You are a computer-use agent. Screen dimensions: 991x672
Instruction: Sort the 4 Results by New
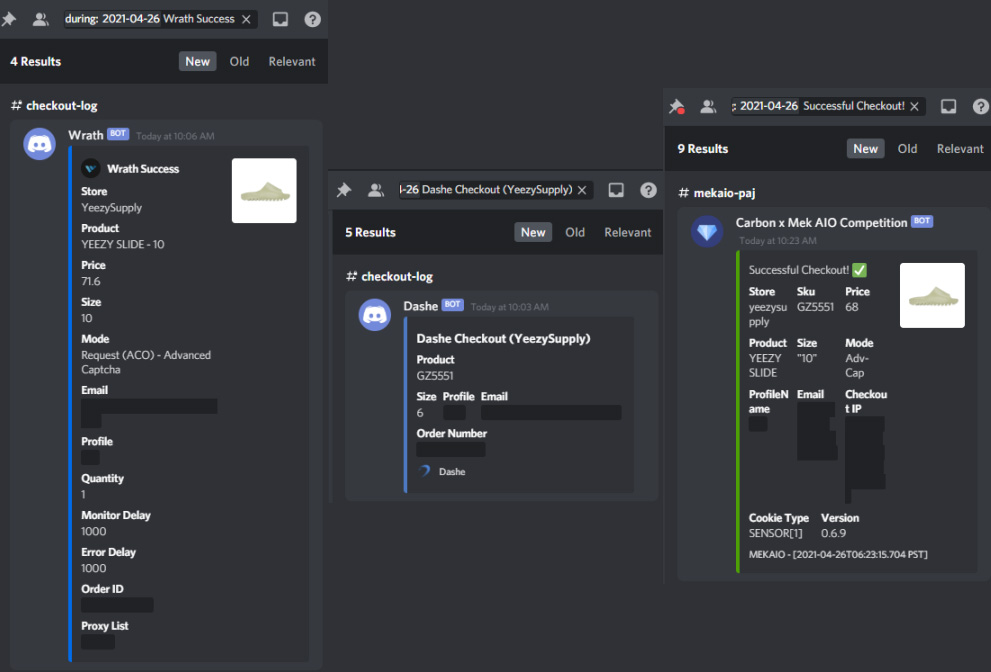click(197, 61)
